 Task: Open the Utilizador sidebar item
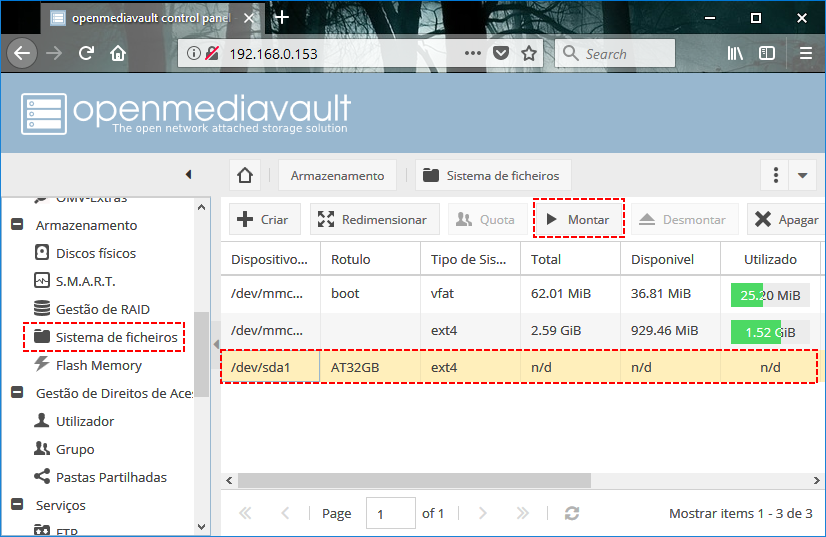[85, 421]
